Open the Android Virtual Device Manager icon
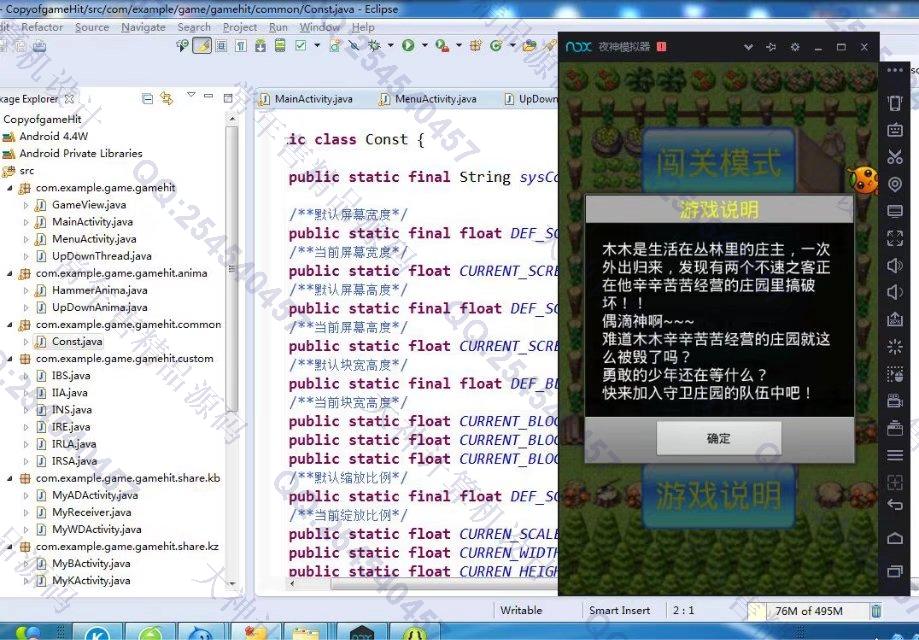Image resolution: width=919 pixels, height=640 pixels. pyautogui.click(x=280, y=45)
